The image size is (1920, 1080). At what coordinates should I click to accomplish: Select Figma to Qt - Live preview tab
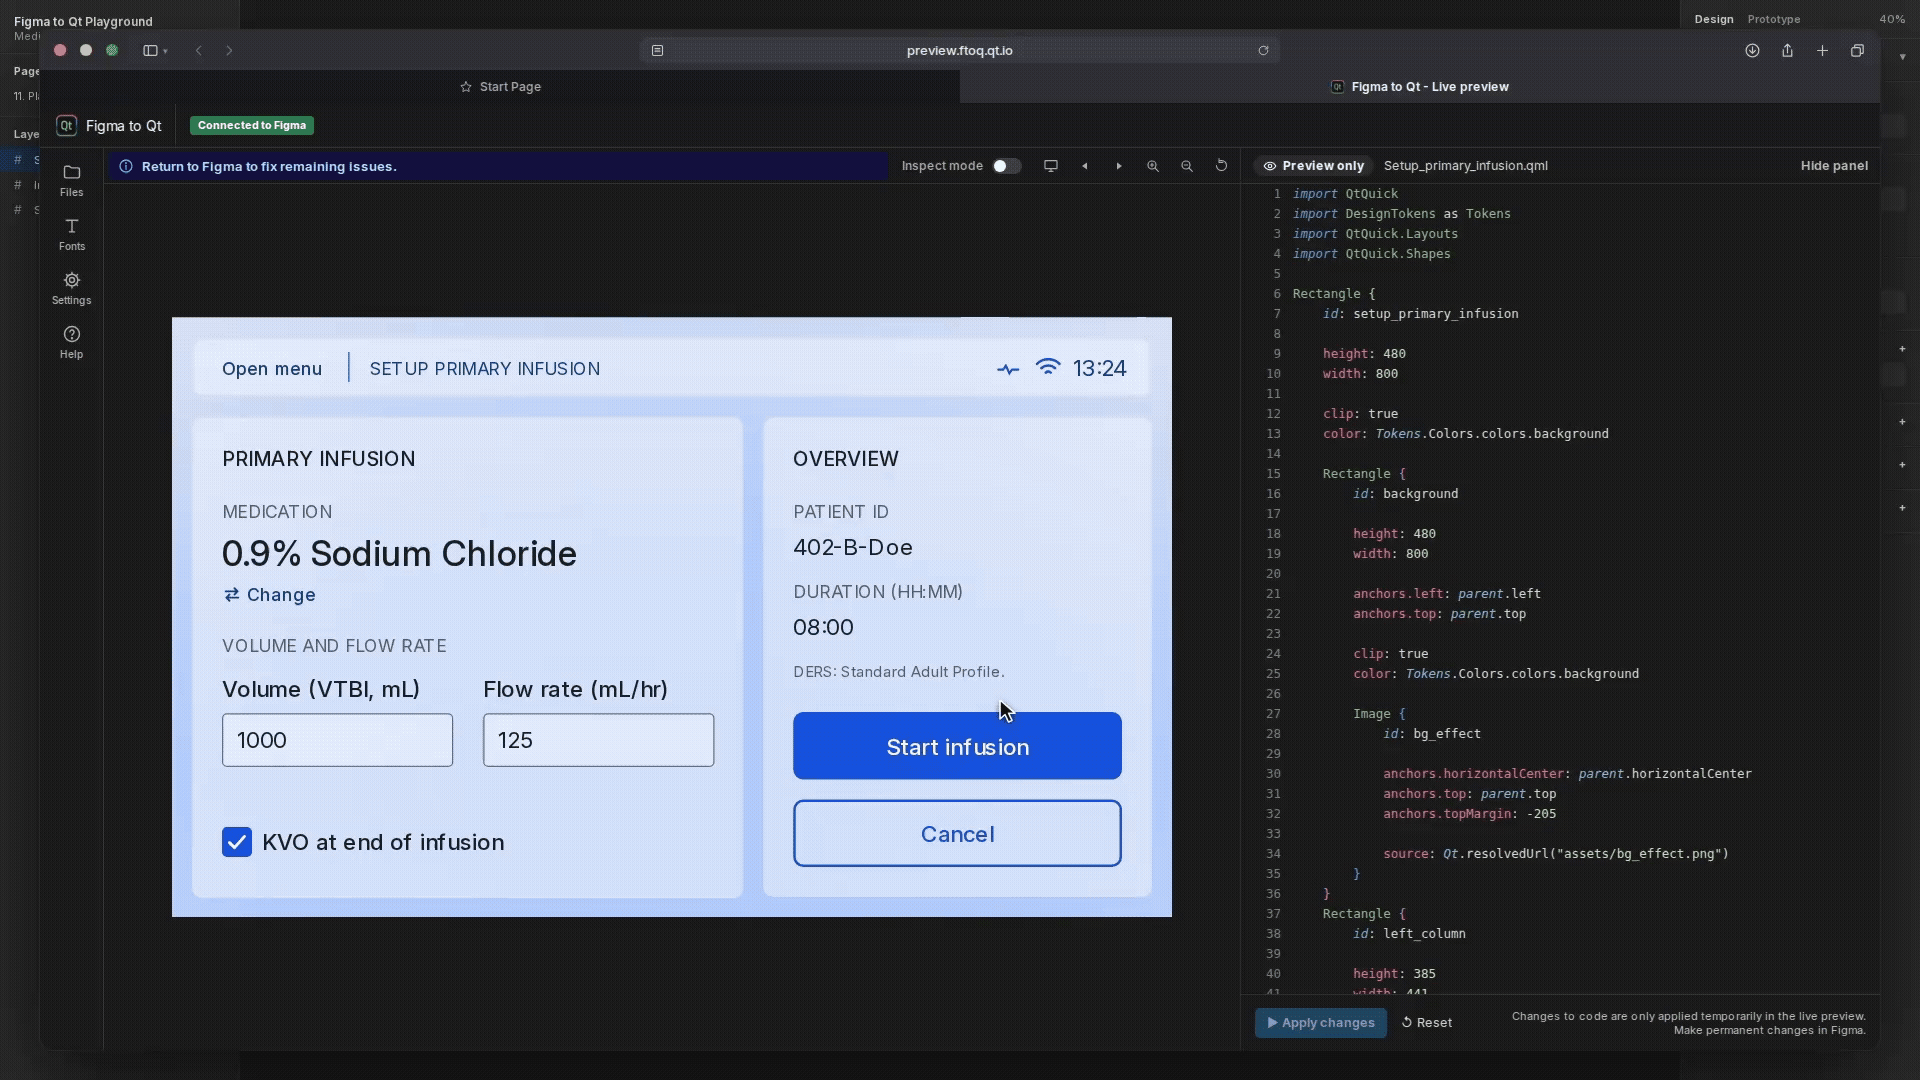click(1420, 87)
